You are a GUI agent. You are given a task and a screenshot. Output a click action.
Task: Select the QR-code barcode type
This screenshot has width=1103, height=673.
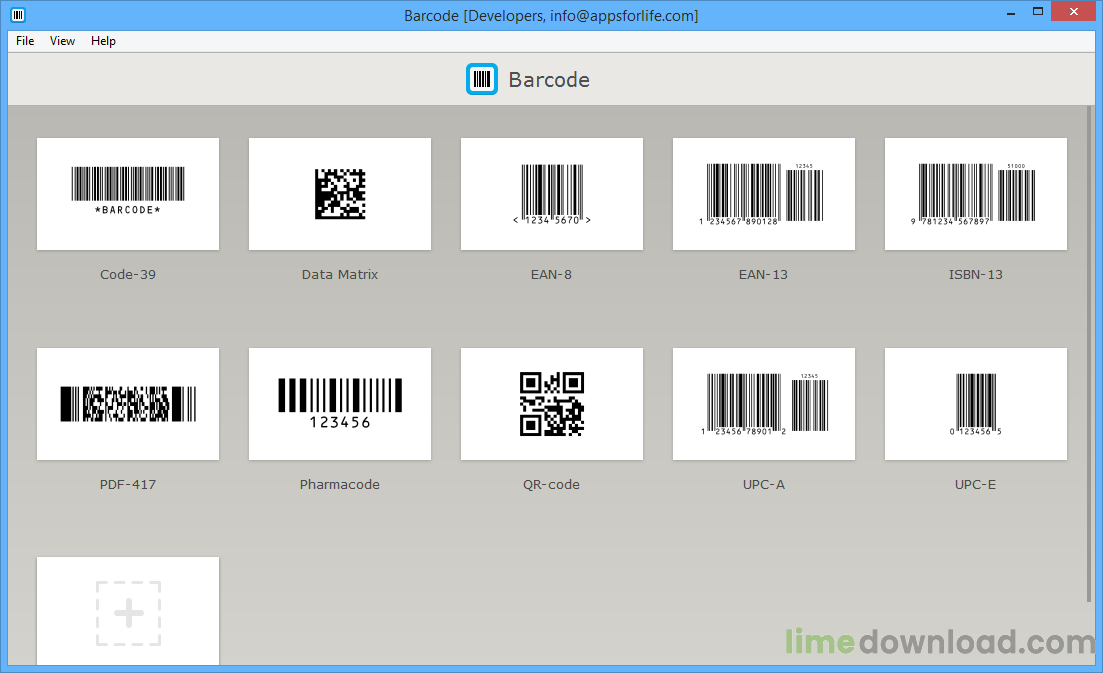[x=551, y=403]
